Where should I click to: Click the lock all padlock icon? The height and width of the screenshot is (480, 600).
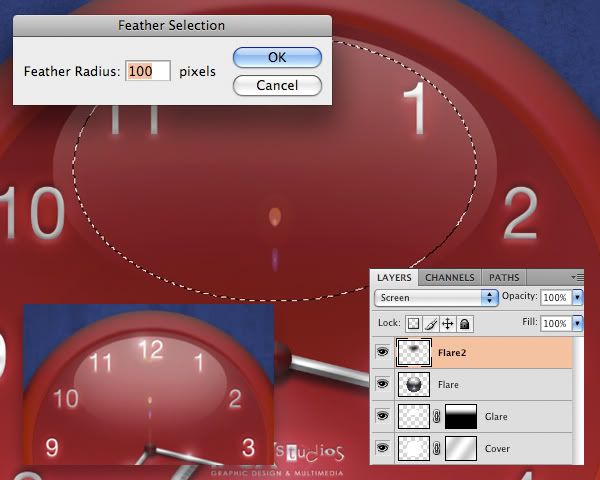pyautogui.click(x=465, y=324)
